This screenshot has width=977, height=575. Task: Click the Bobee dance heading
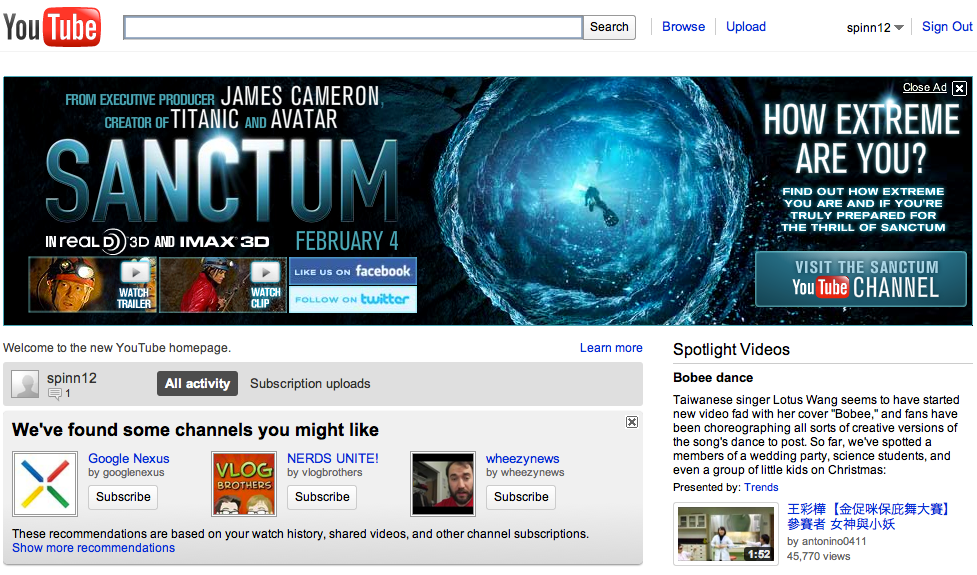pos(713,378)
